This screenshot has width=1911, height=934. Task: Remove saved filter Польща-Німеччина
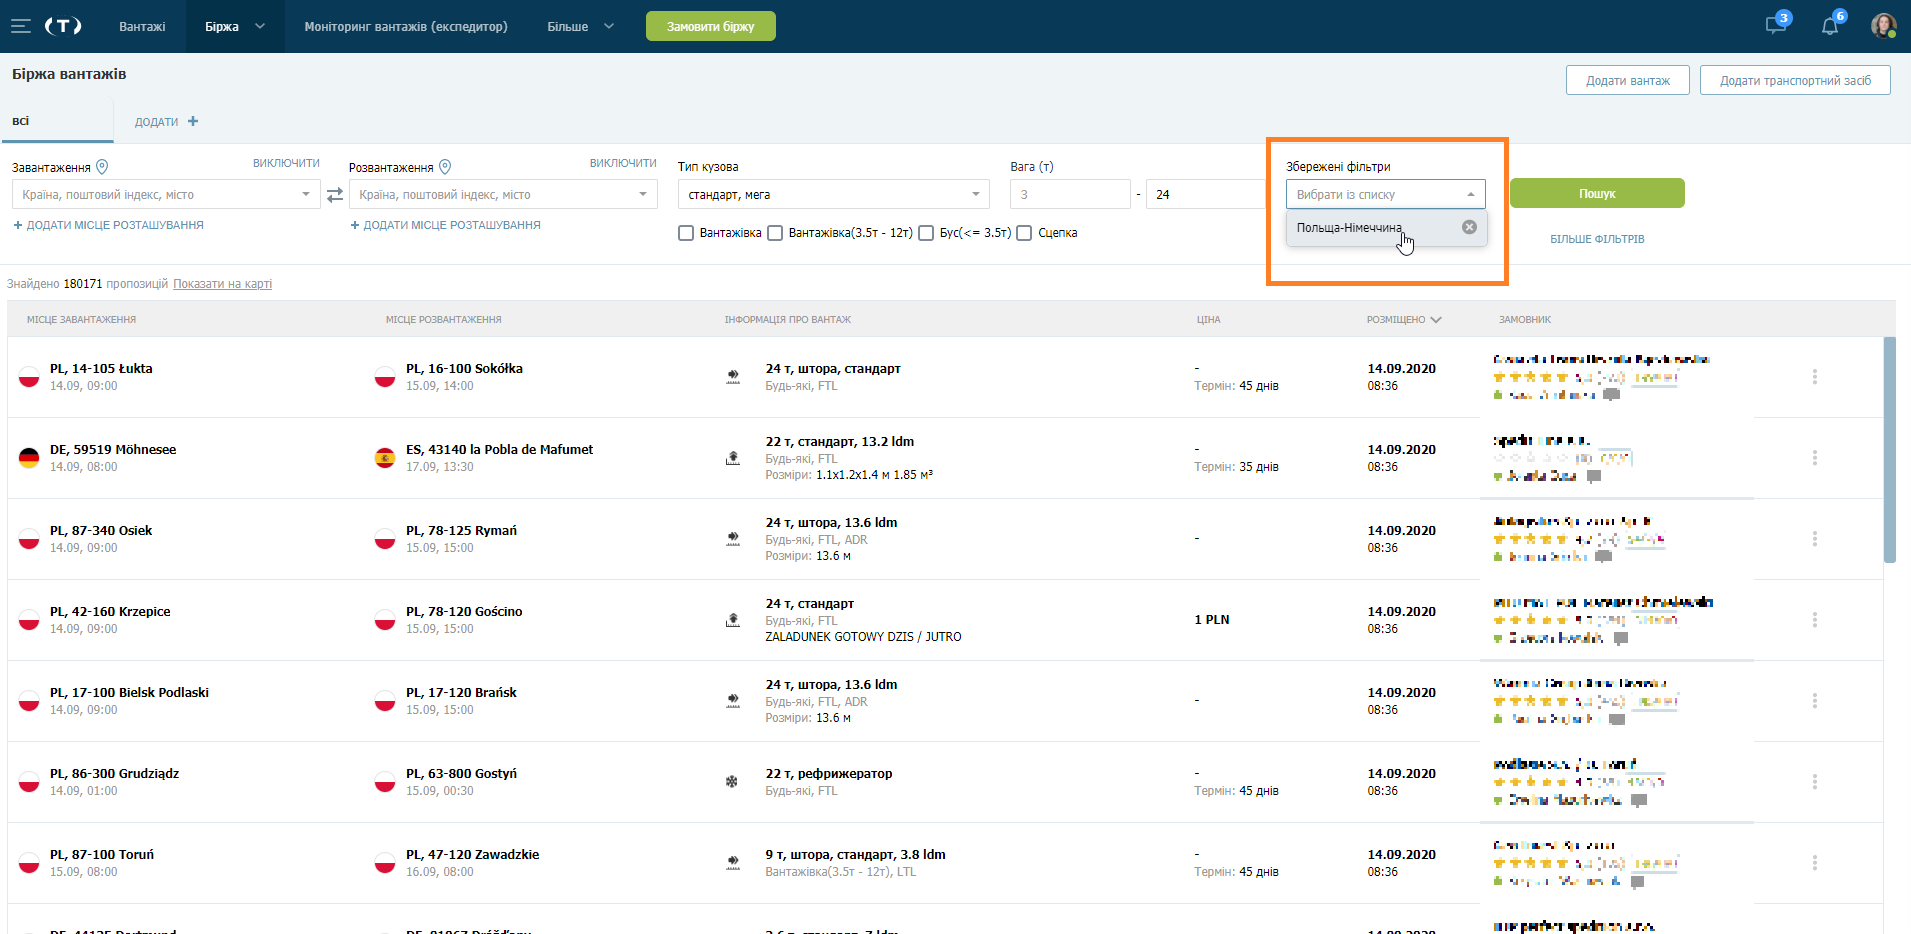point(1469,227)
